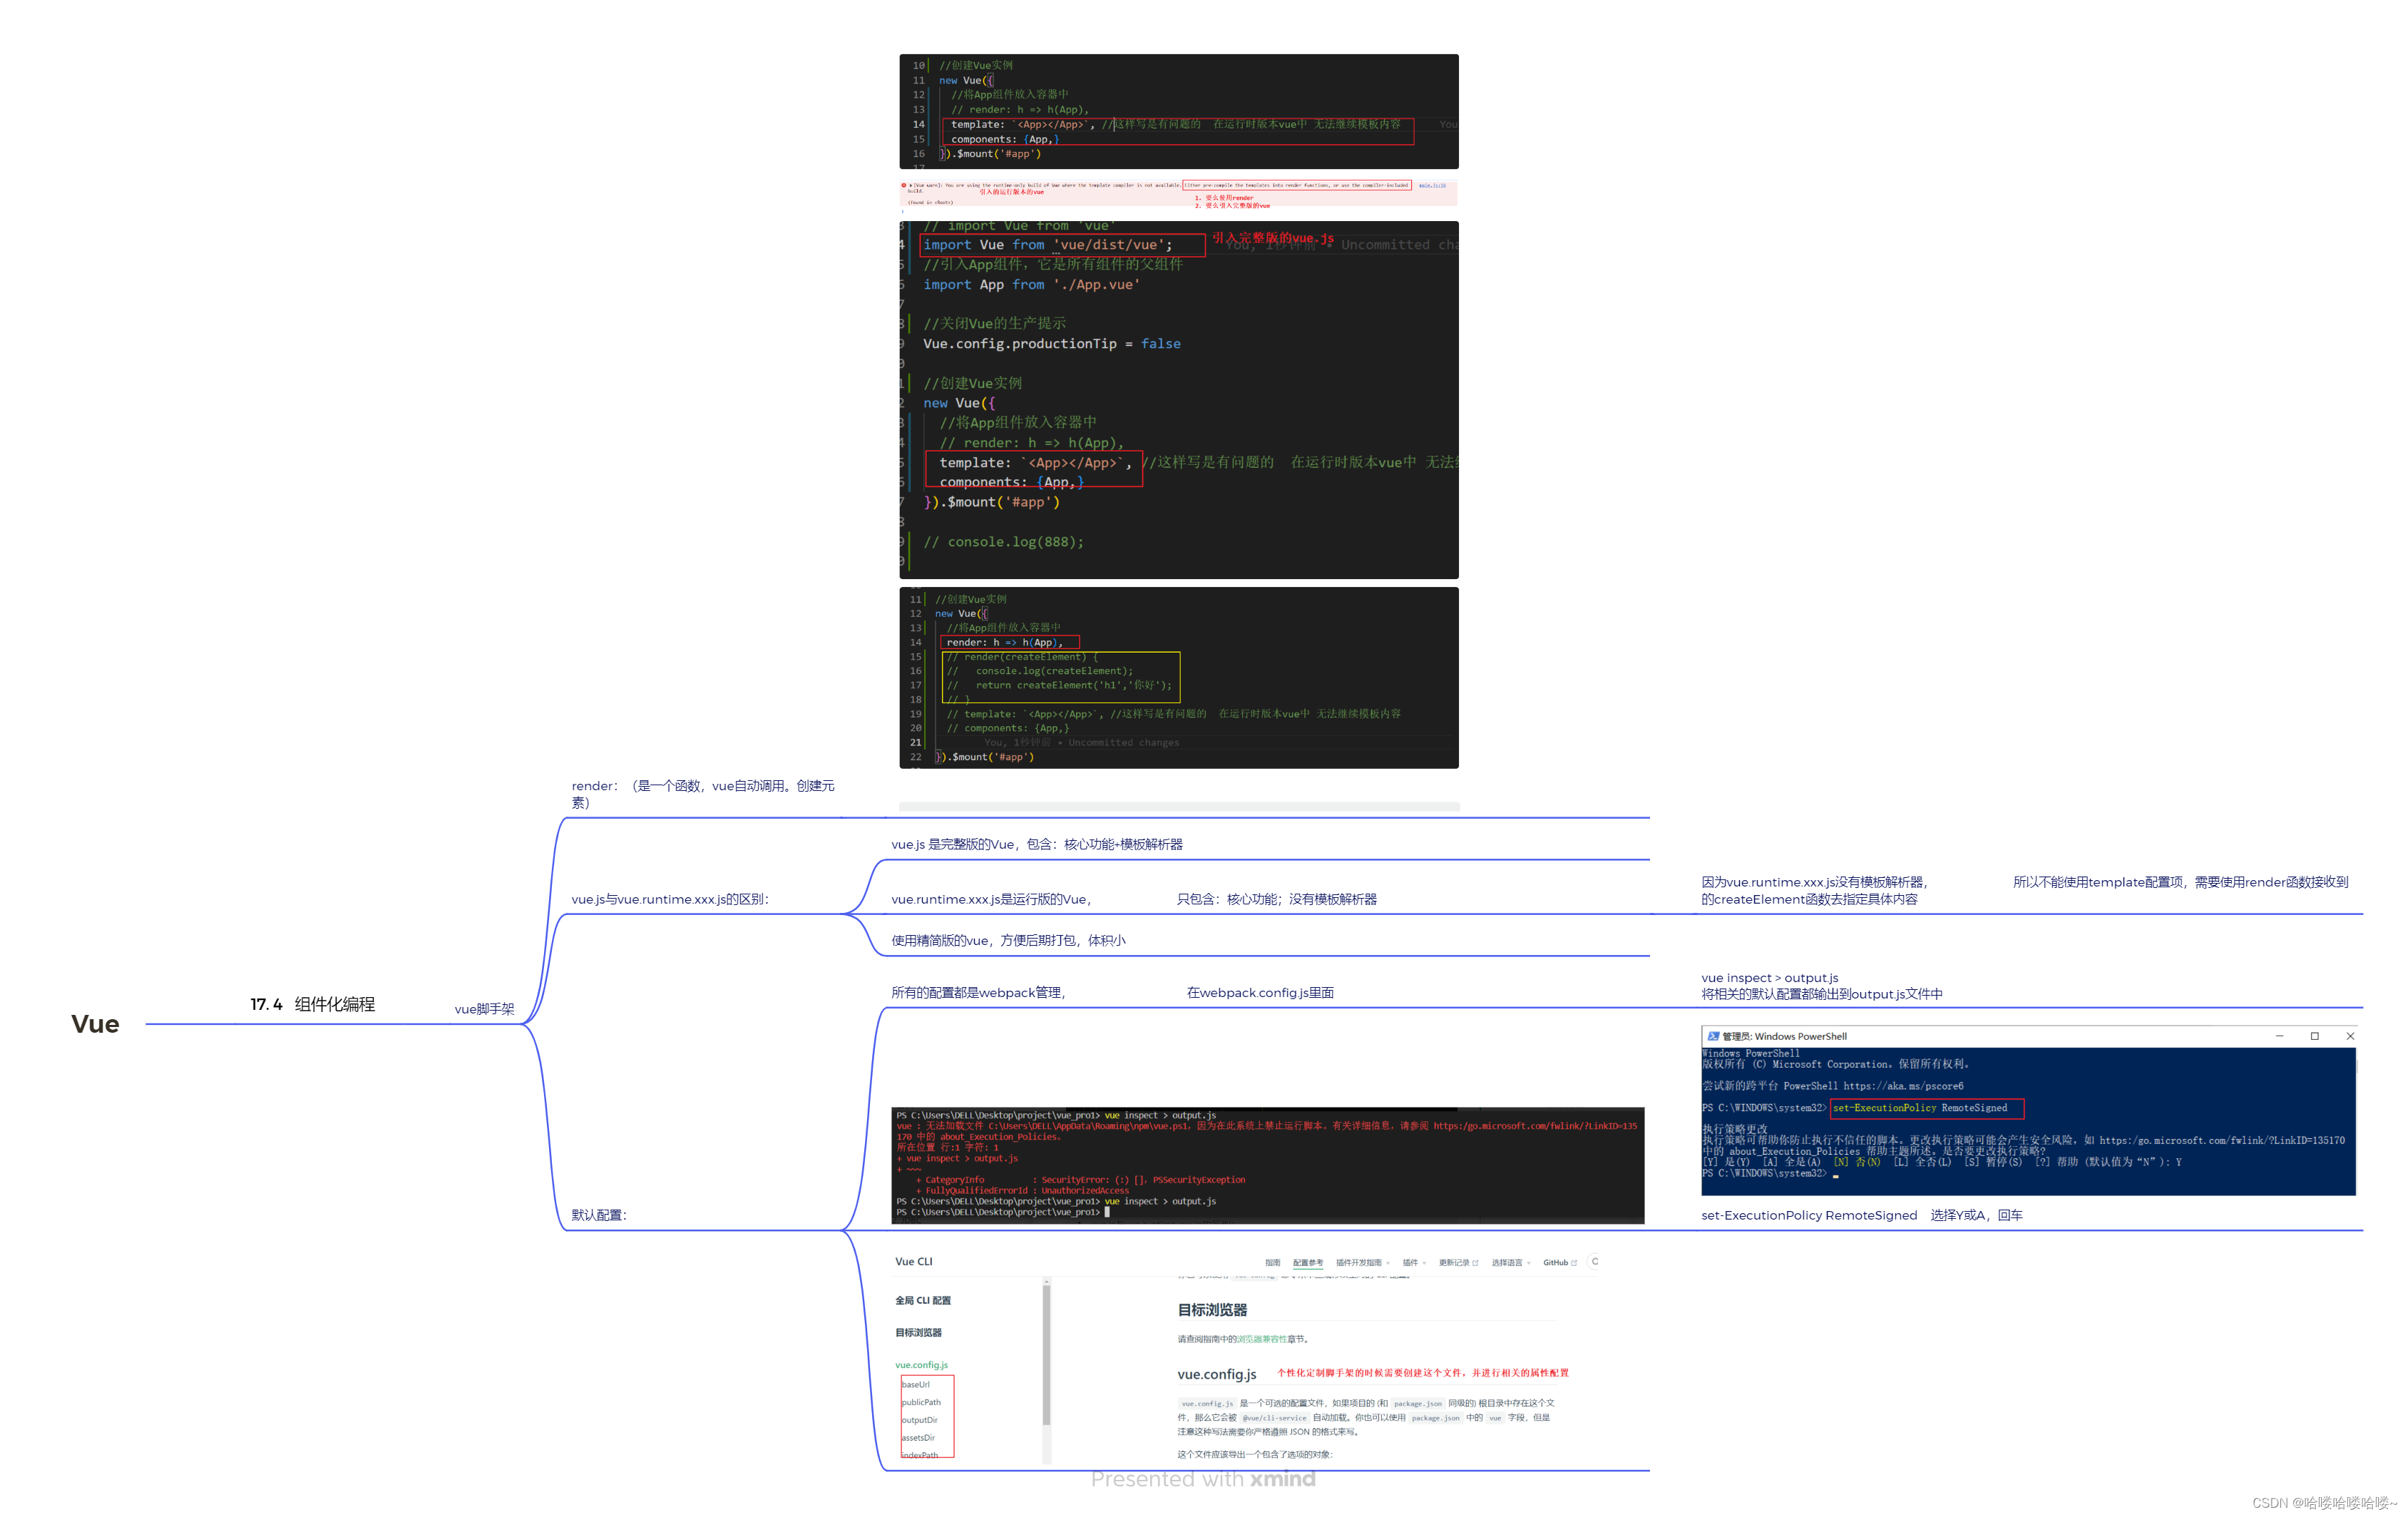Open the 更新记录 external link
This screenshot has height=1517, width=2408.
[1457, 1262]
